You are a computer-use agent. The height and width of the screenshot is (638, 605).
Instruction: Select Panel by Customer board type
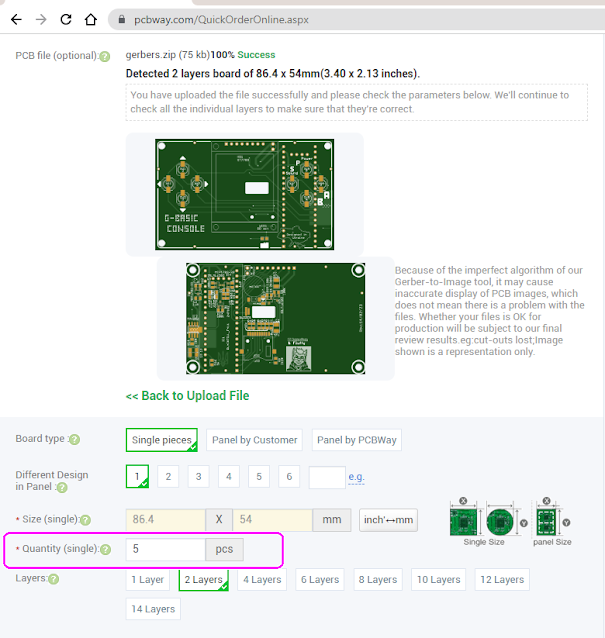255,440
